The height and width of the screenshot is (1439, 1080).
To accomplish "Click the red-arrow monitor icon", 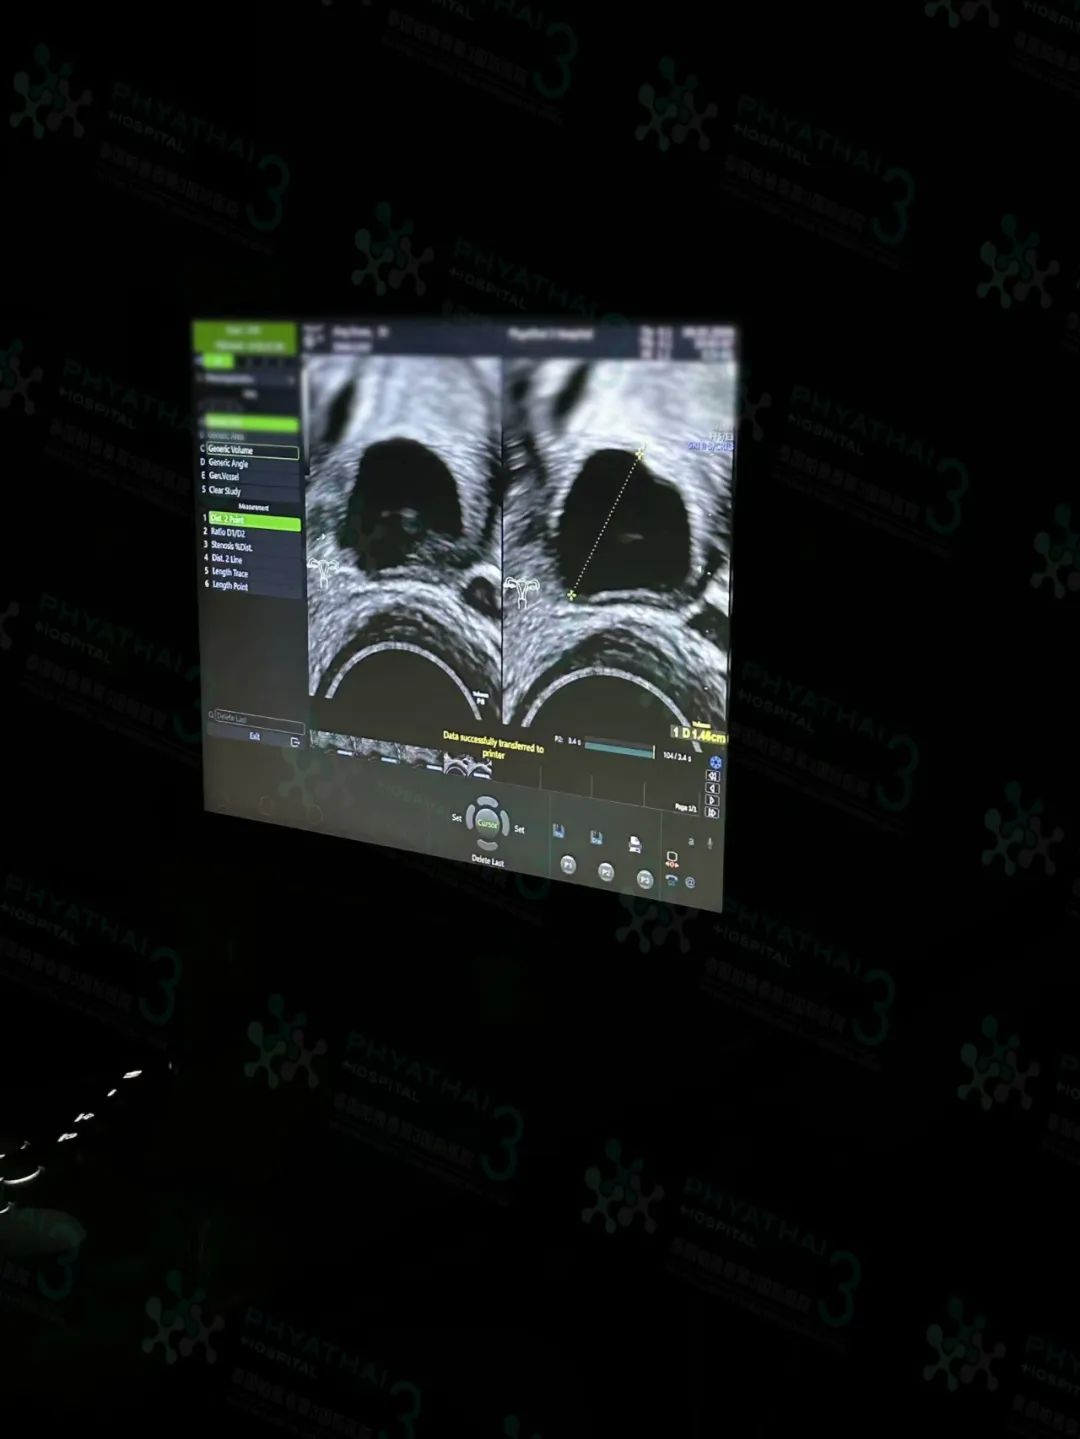I will click(672, 858).
